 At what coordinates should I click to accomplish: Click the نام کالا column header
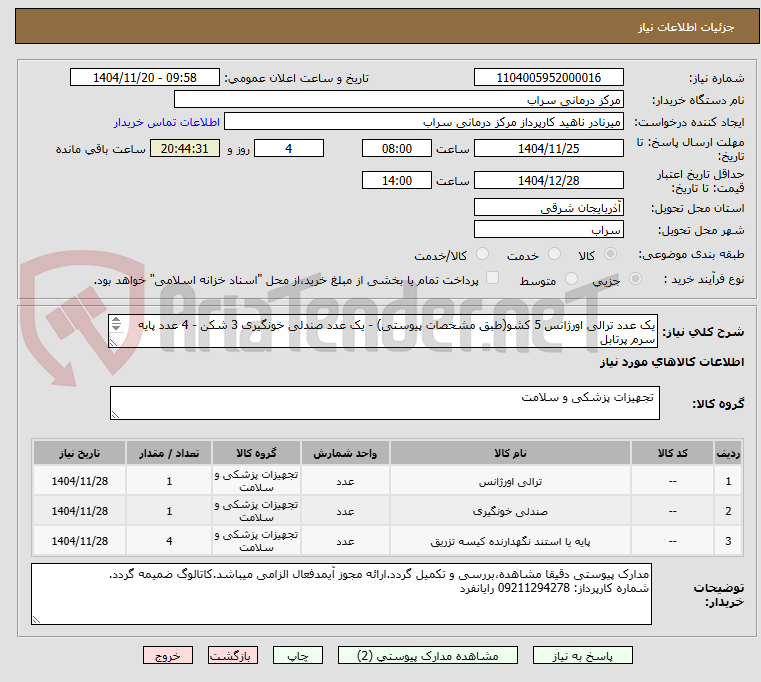pyautogui.click(x=510, y=453)
